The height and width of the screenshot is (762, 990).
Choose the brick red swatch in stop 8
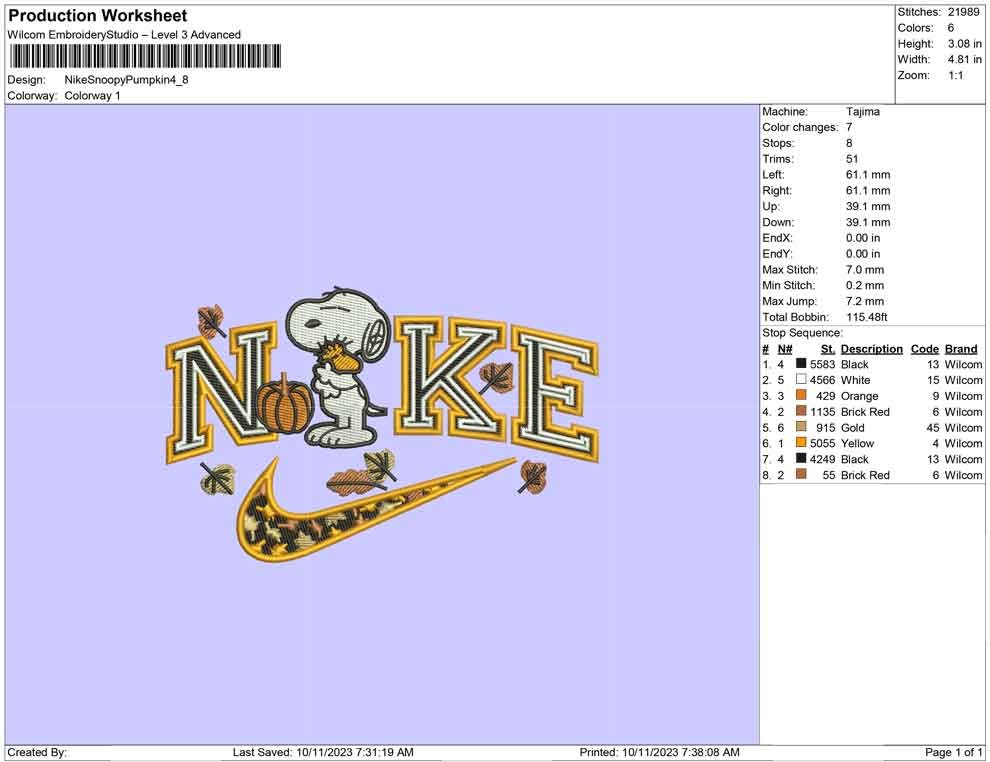[x=801, y=475]
